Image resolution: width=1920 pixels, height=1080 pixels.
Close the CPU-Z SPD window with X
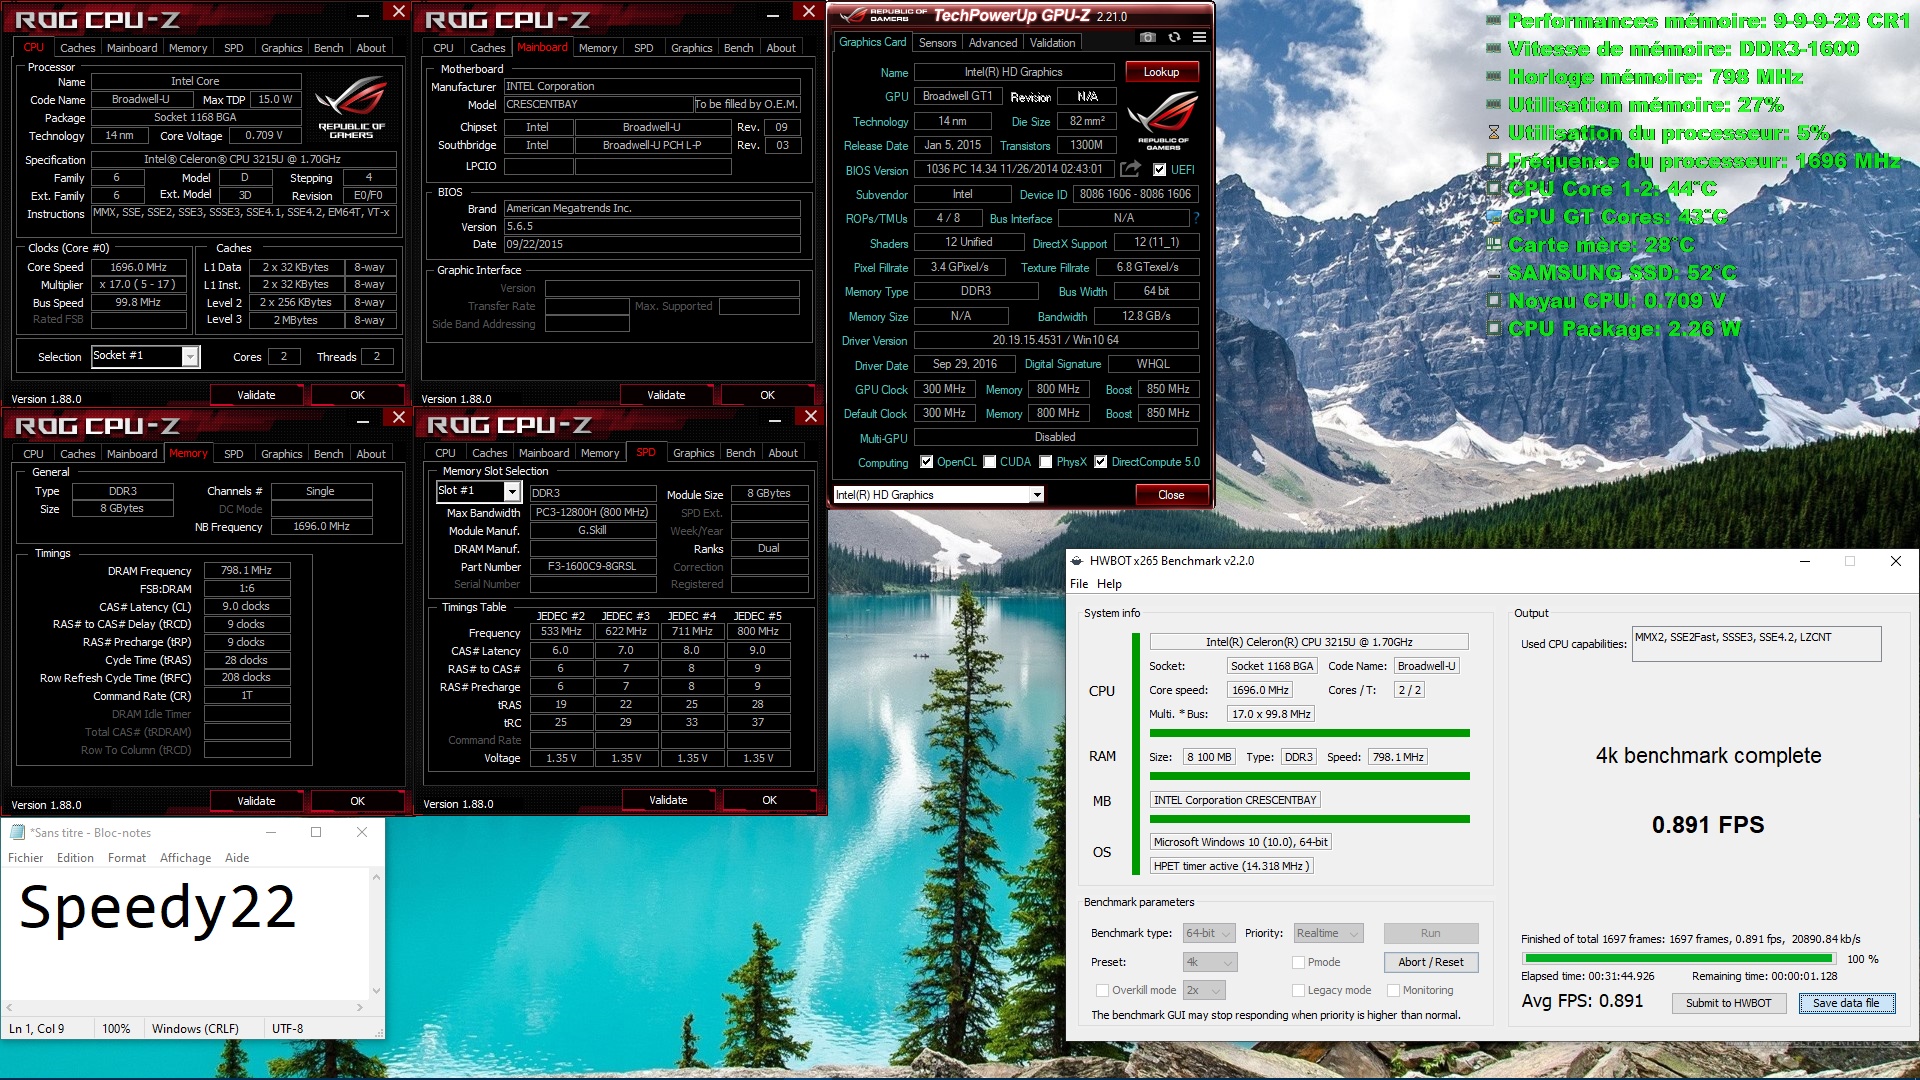[x=811, y=416]
